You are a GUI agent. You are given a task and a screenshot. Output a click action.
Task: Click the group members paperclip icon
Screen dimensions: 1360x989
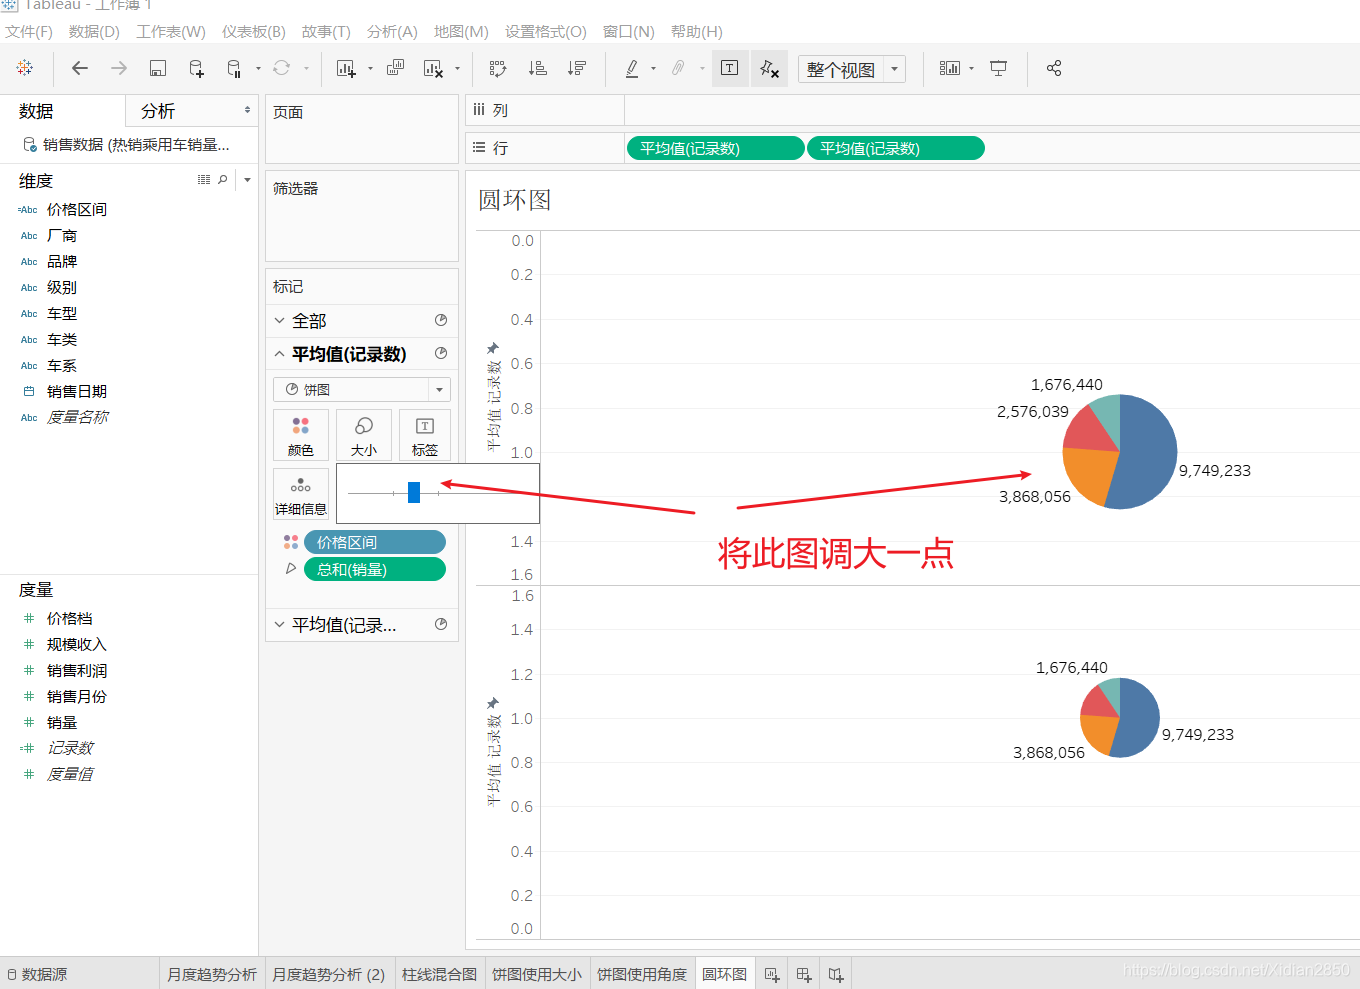(x=678, y=68)
